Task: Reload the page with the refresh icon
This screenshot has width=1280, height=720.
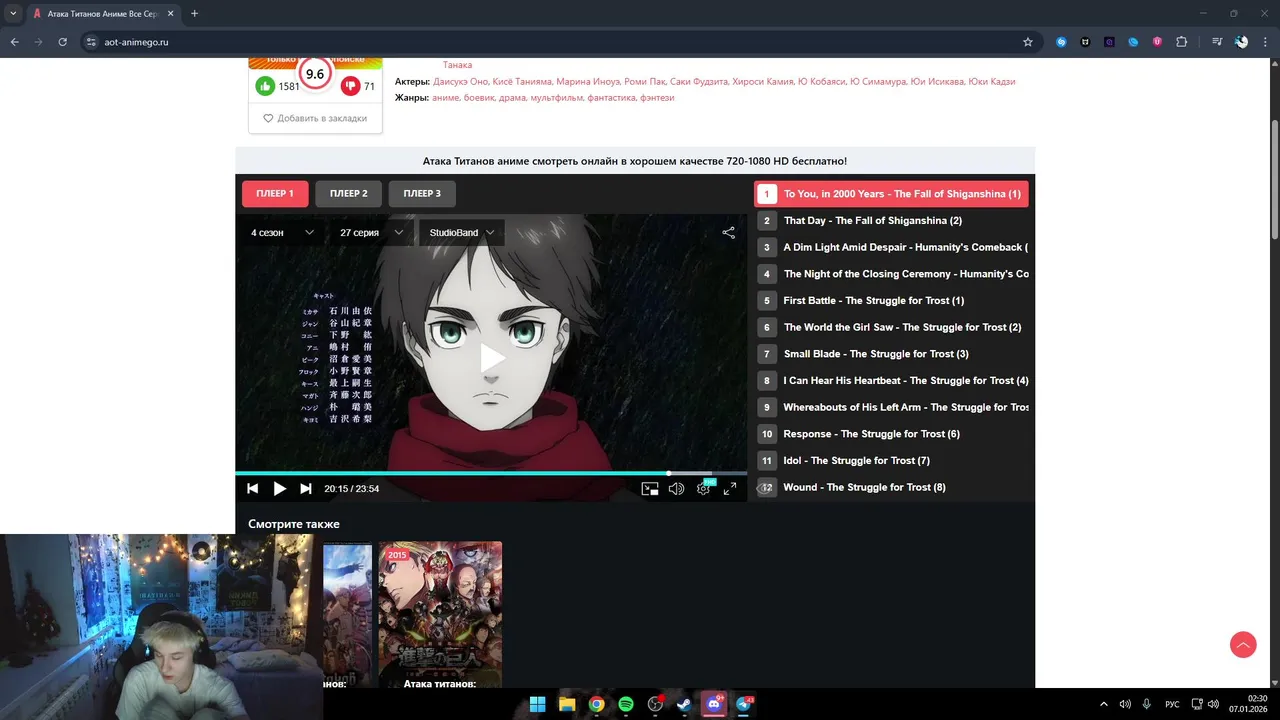Action: pyautogui.click(x=63, y=42)
